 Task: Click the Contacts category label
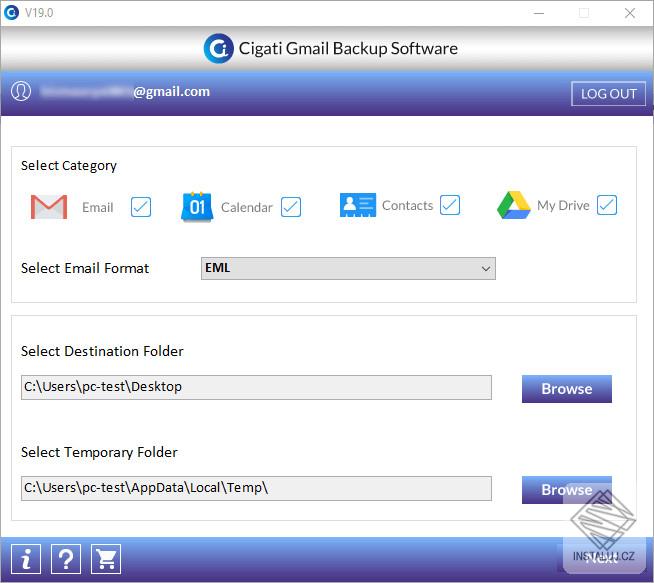click(407, 206)
